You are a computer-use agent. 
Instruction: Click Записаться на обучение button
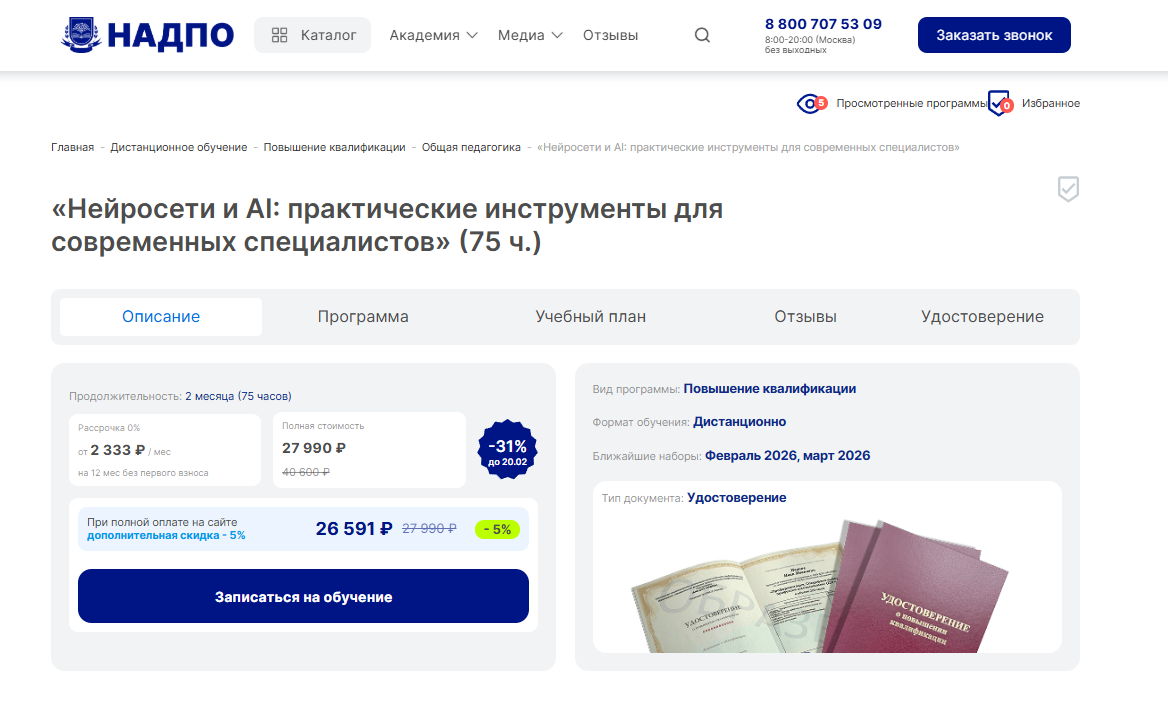click(303, 597)
